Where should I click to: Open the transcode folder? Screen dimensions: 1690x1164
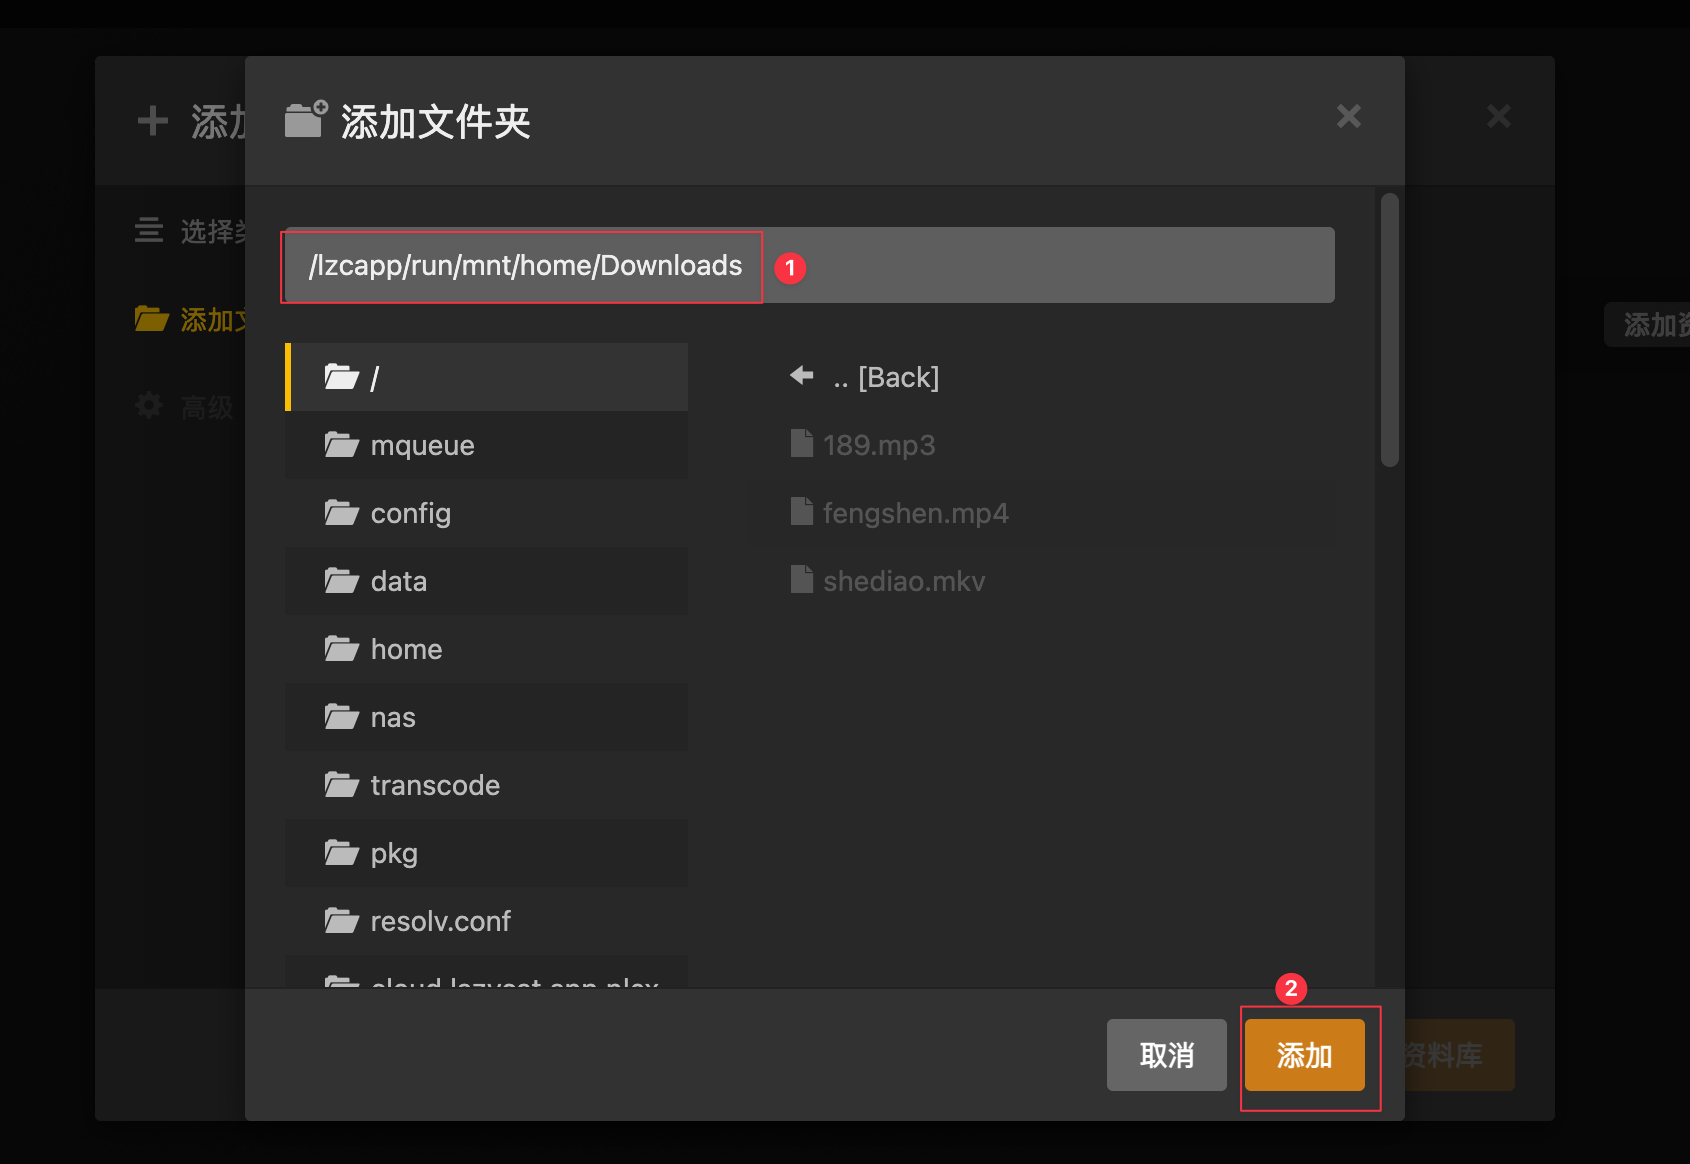point(487,785)
